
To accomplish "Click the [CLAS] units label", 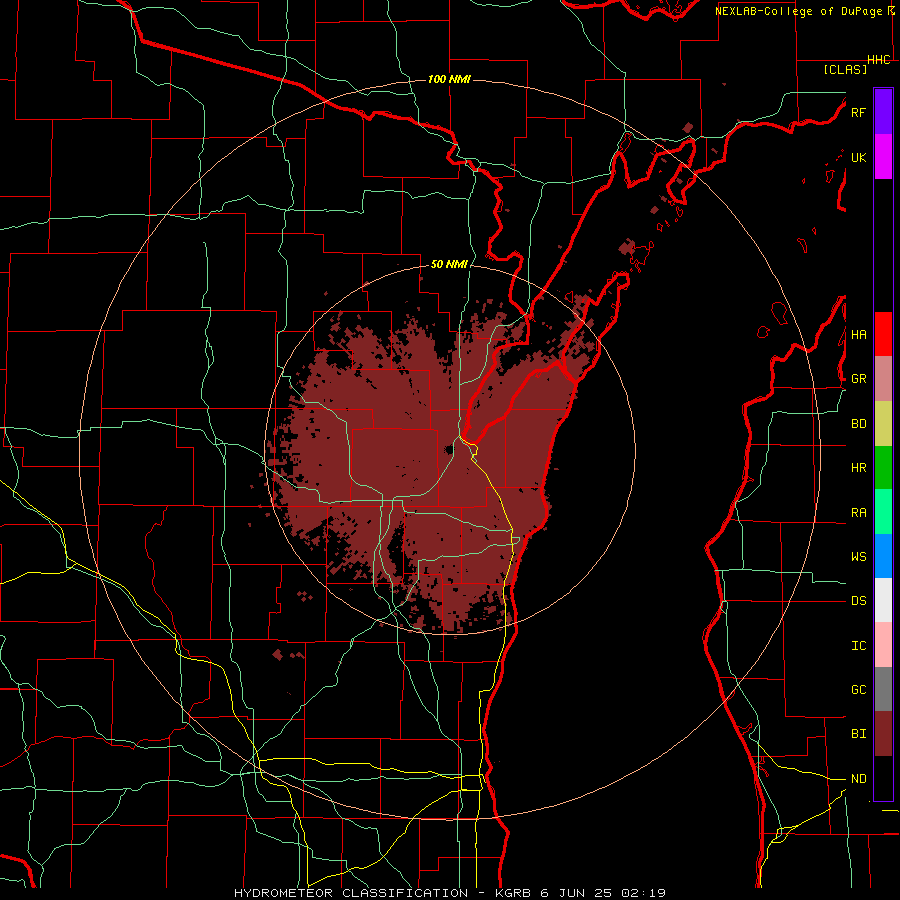I will tap(845, 69).
